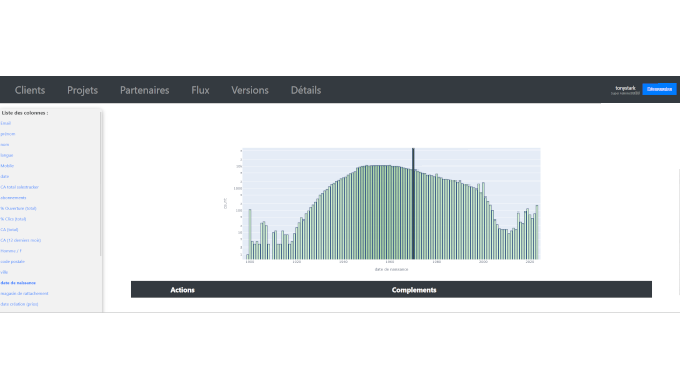Select the Email column link
Viewport: 680px width, 390px height.
6,123
